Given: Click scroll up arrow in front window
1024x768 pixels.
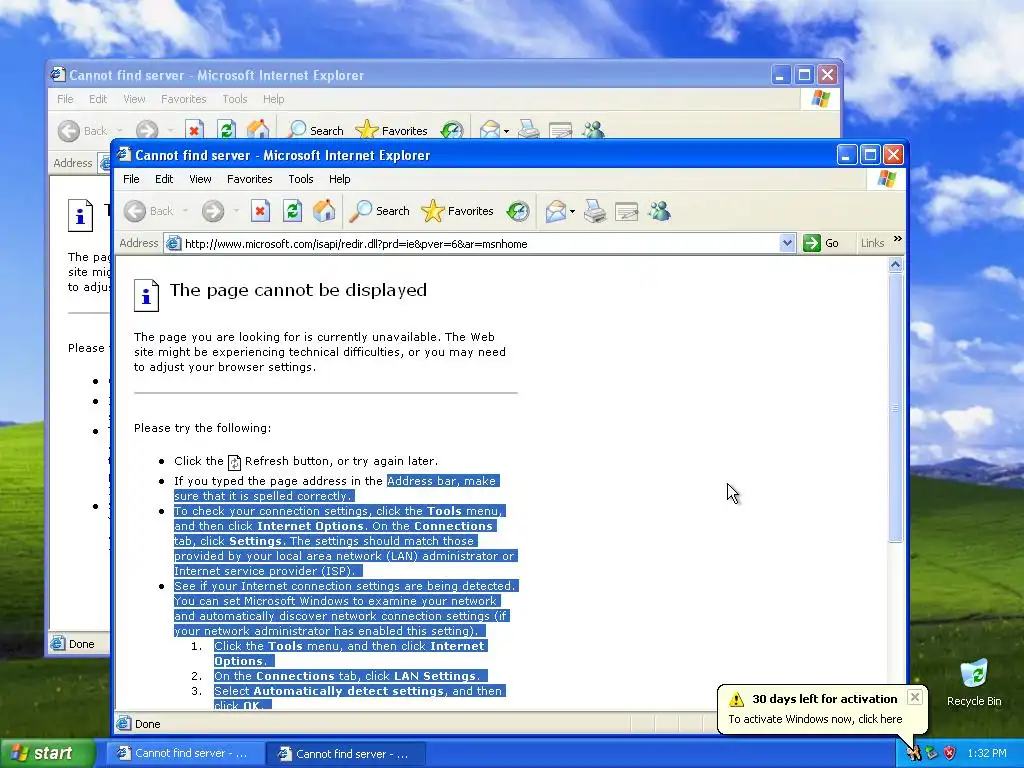Looking at the screenshot, I should coord(895,264).
